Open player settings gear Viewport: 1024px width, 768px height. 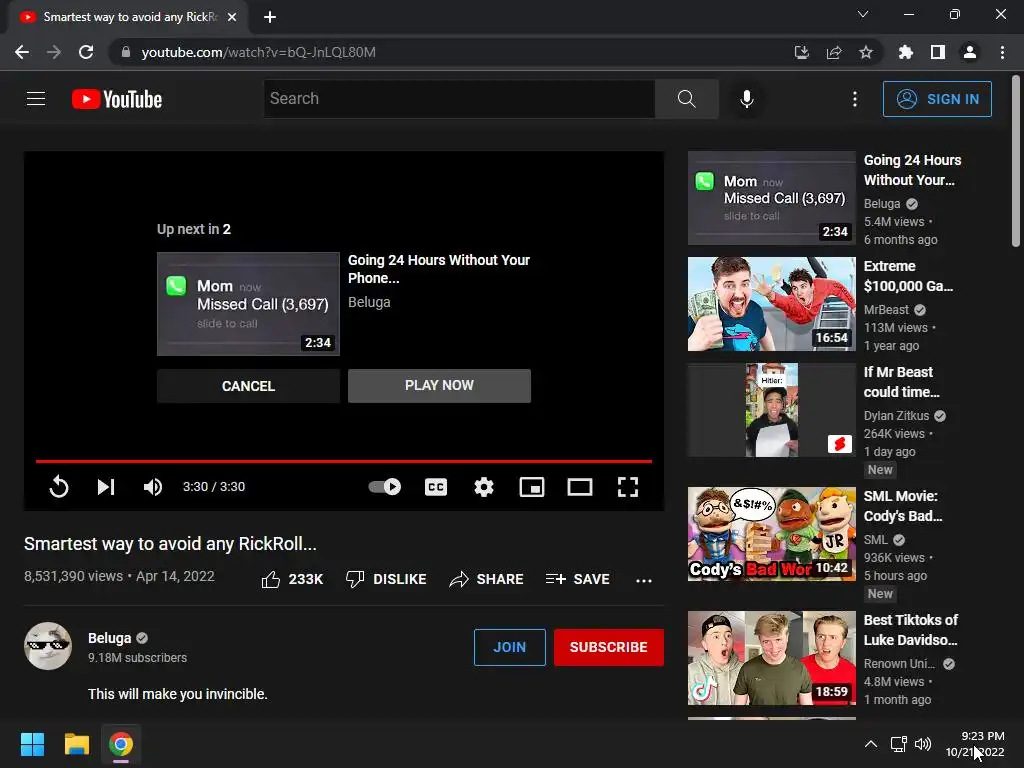[x=484, y=487]
